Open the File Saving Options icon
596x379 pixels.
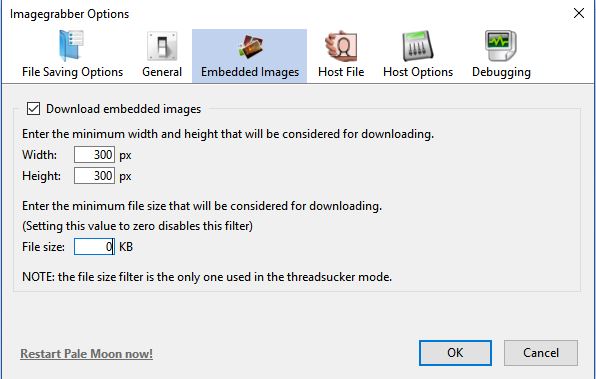(72, 46)
